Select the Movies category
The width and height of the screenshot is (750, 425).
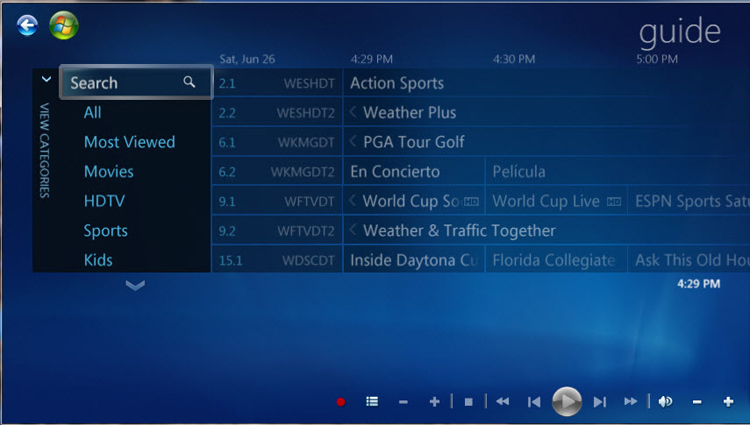pos(109,172)
